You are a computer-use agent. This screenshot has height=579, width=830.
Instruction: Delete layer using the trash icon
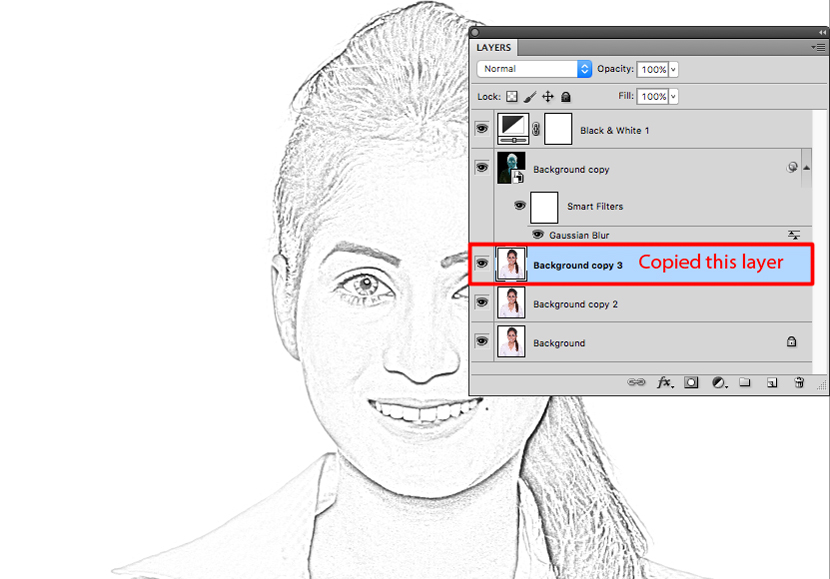click(x=799, y=382)
